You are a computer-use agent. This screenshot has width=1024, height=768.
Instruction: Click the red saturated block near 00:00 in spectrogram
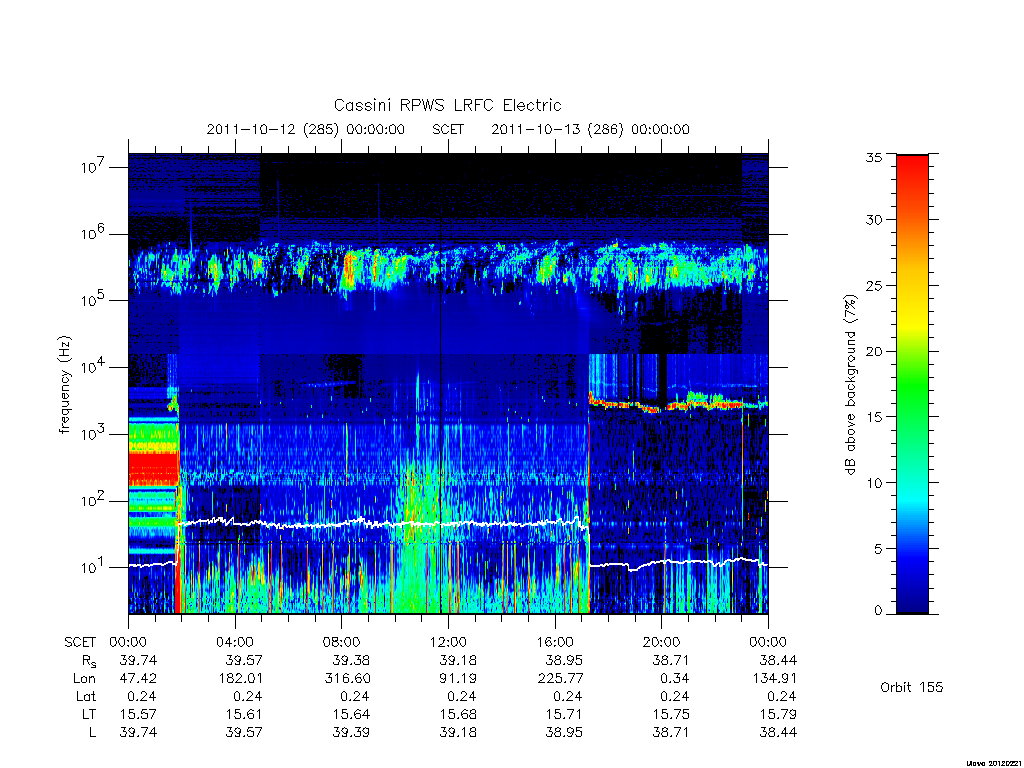click(153, 468)
